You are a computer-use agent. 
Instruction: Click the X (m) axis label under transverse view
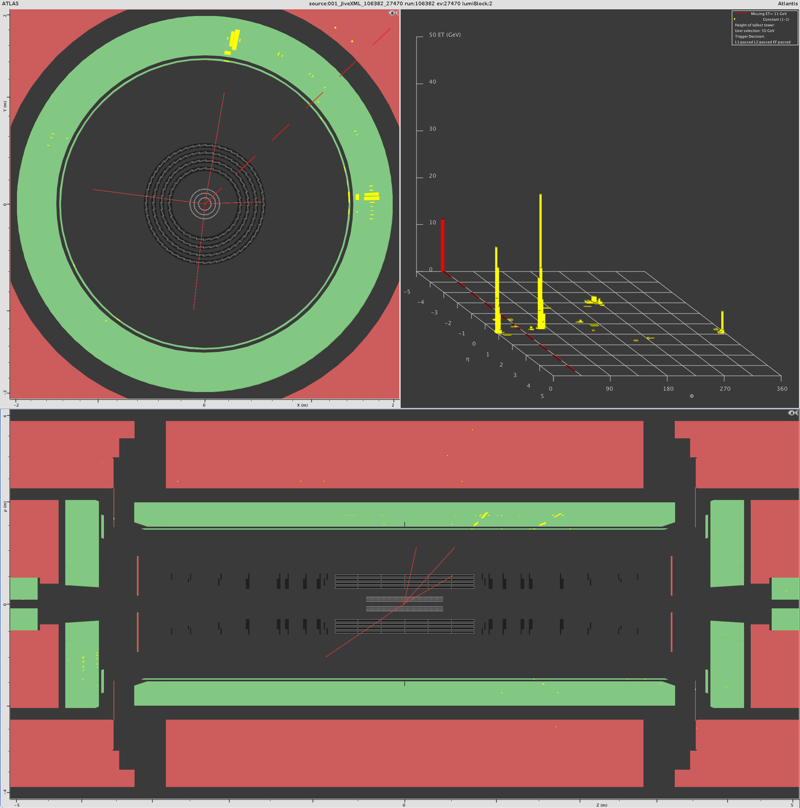point(301,405)
